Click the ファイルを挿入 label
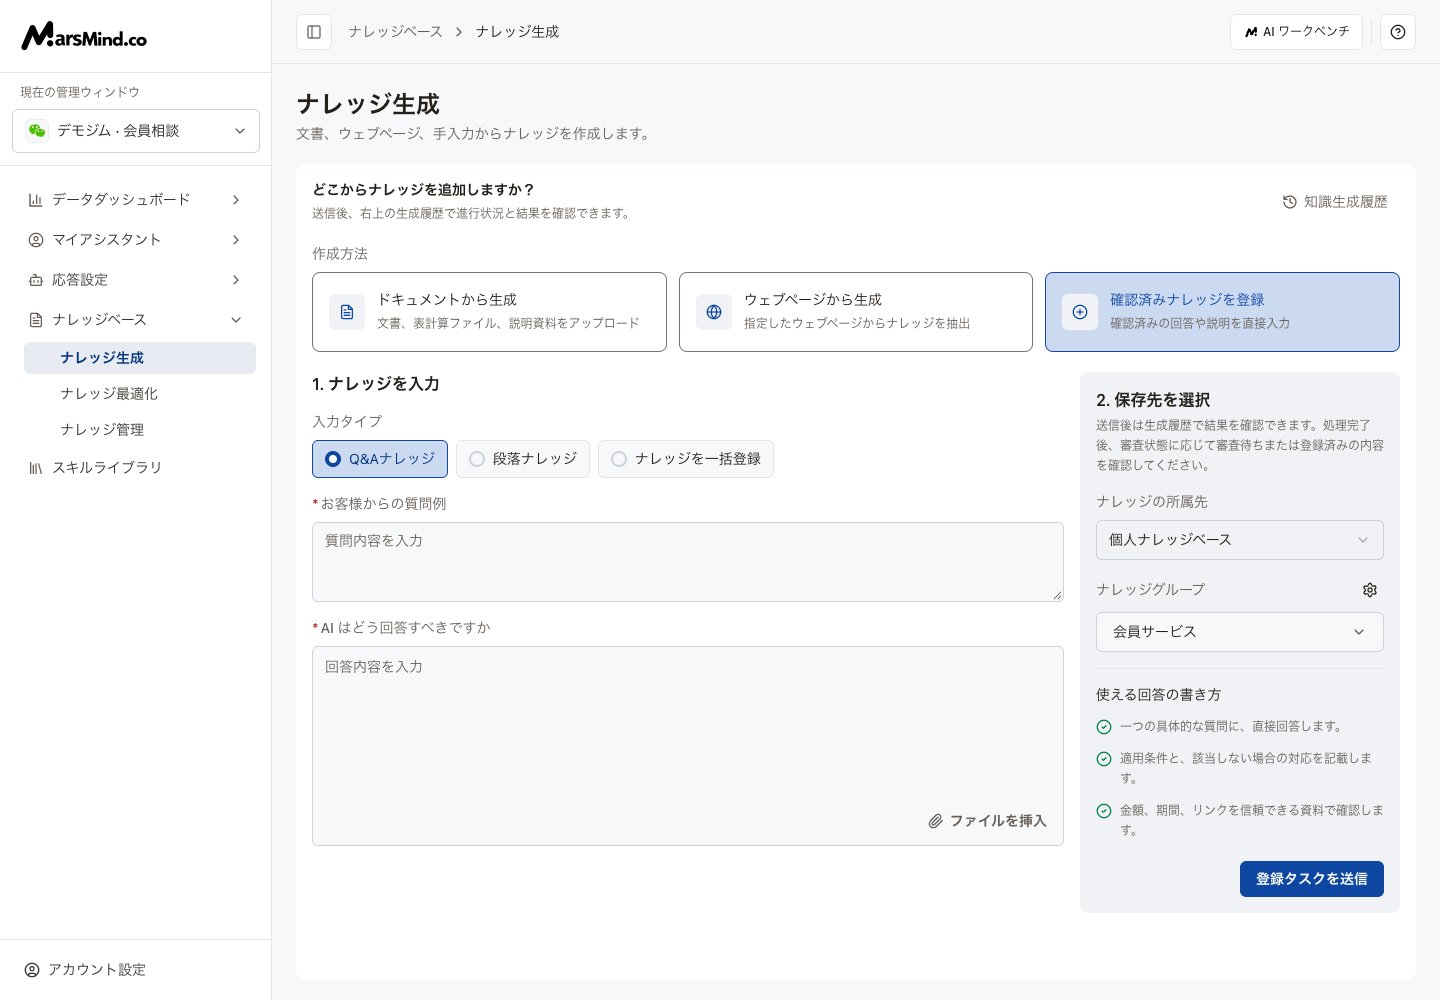 click(x=998, y=821)
